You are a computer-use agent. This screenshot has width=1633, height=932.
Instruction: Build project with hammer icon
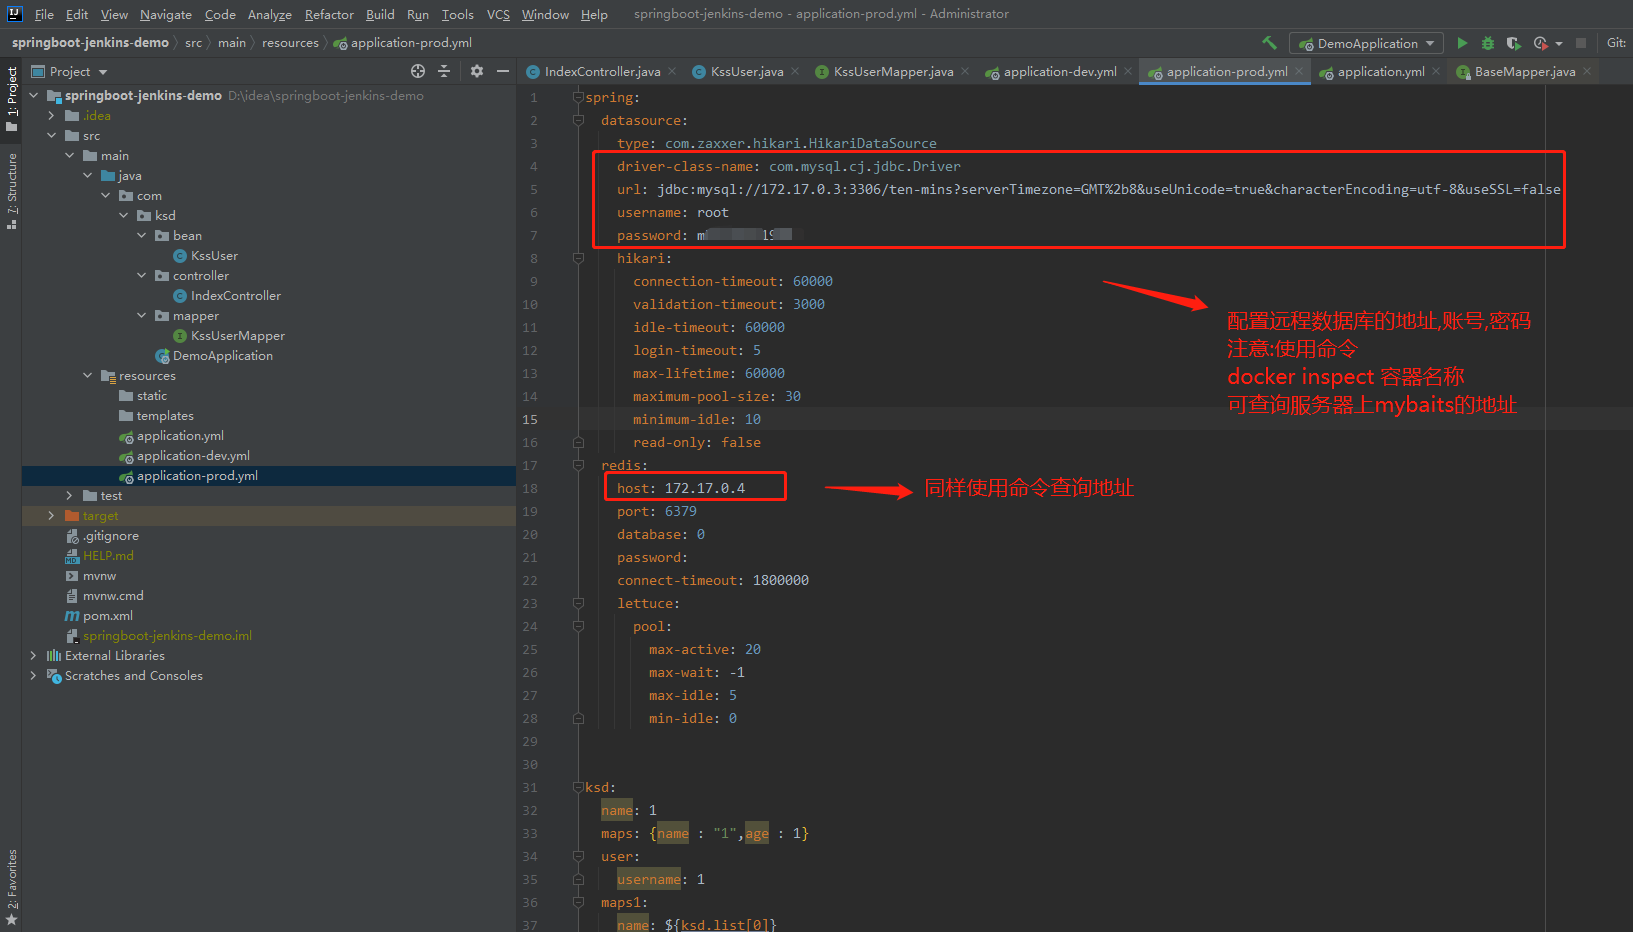pyautogui.click(x=1269, y=43)
